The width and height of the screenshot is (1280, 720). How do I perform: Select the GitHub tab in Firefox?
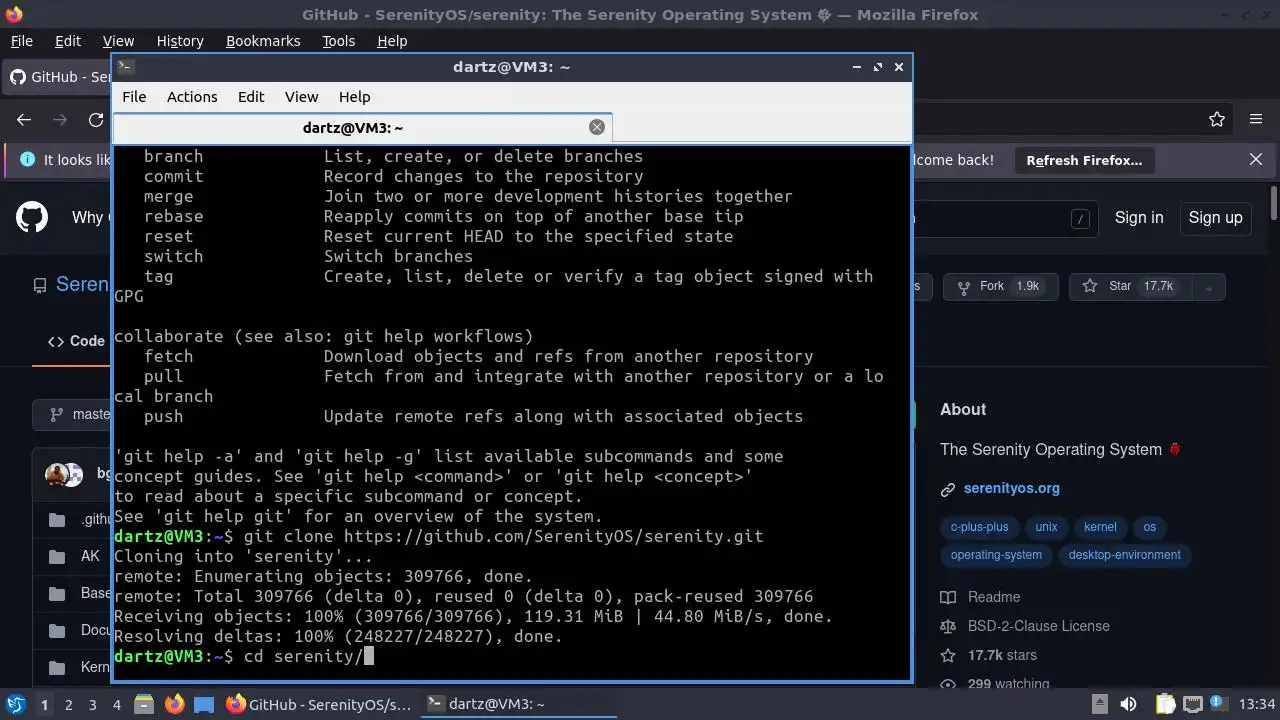58,77
